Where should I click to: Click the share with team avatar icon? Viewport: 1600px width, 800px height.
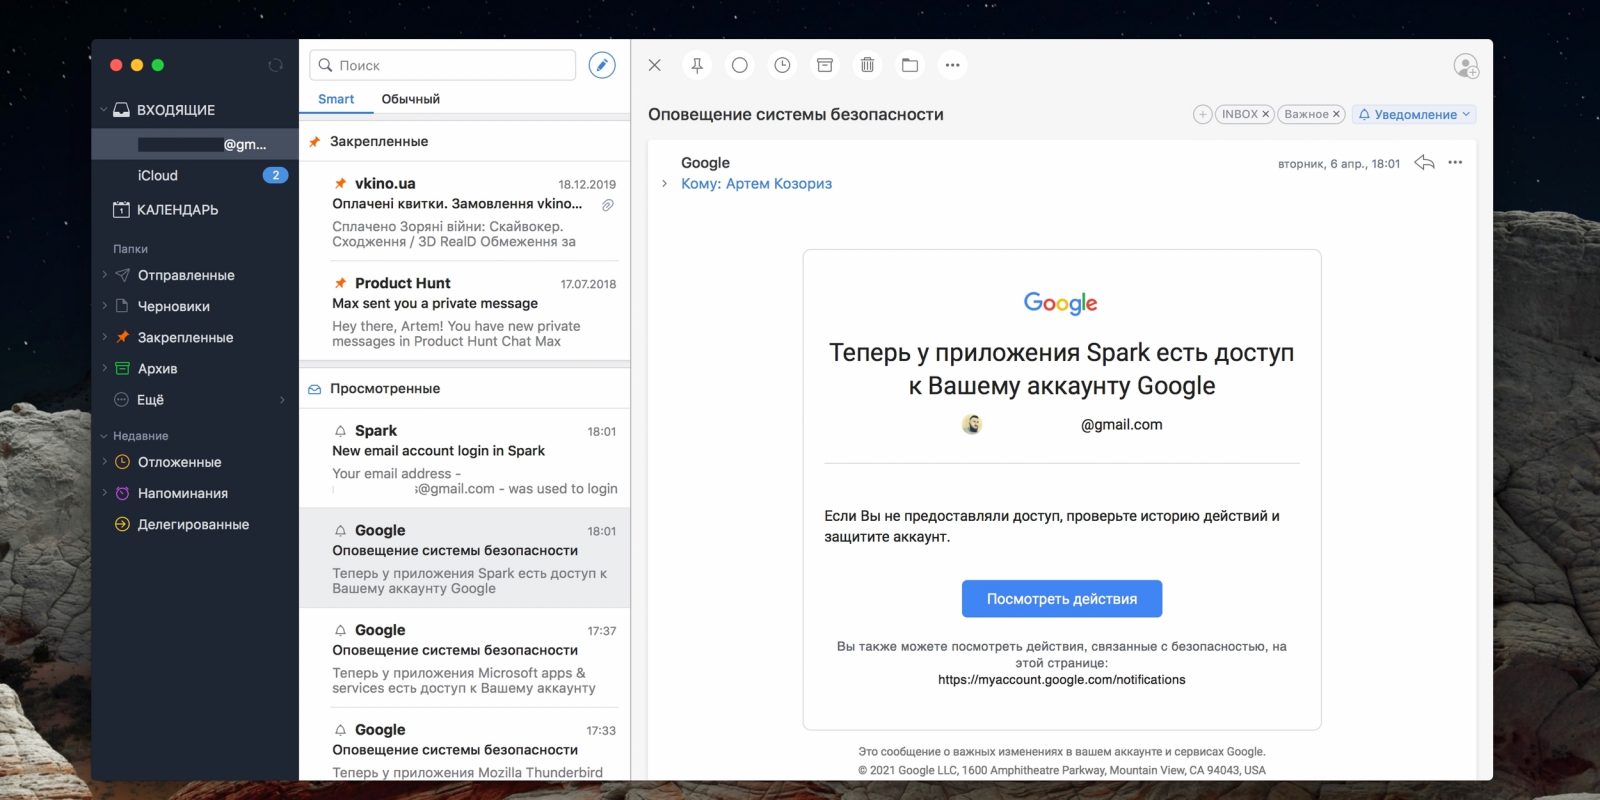click(1466, 66)
